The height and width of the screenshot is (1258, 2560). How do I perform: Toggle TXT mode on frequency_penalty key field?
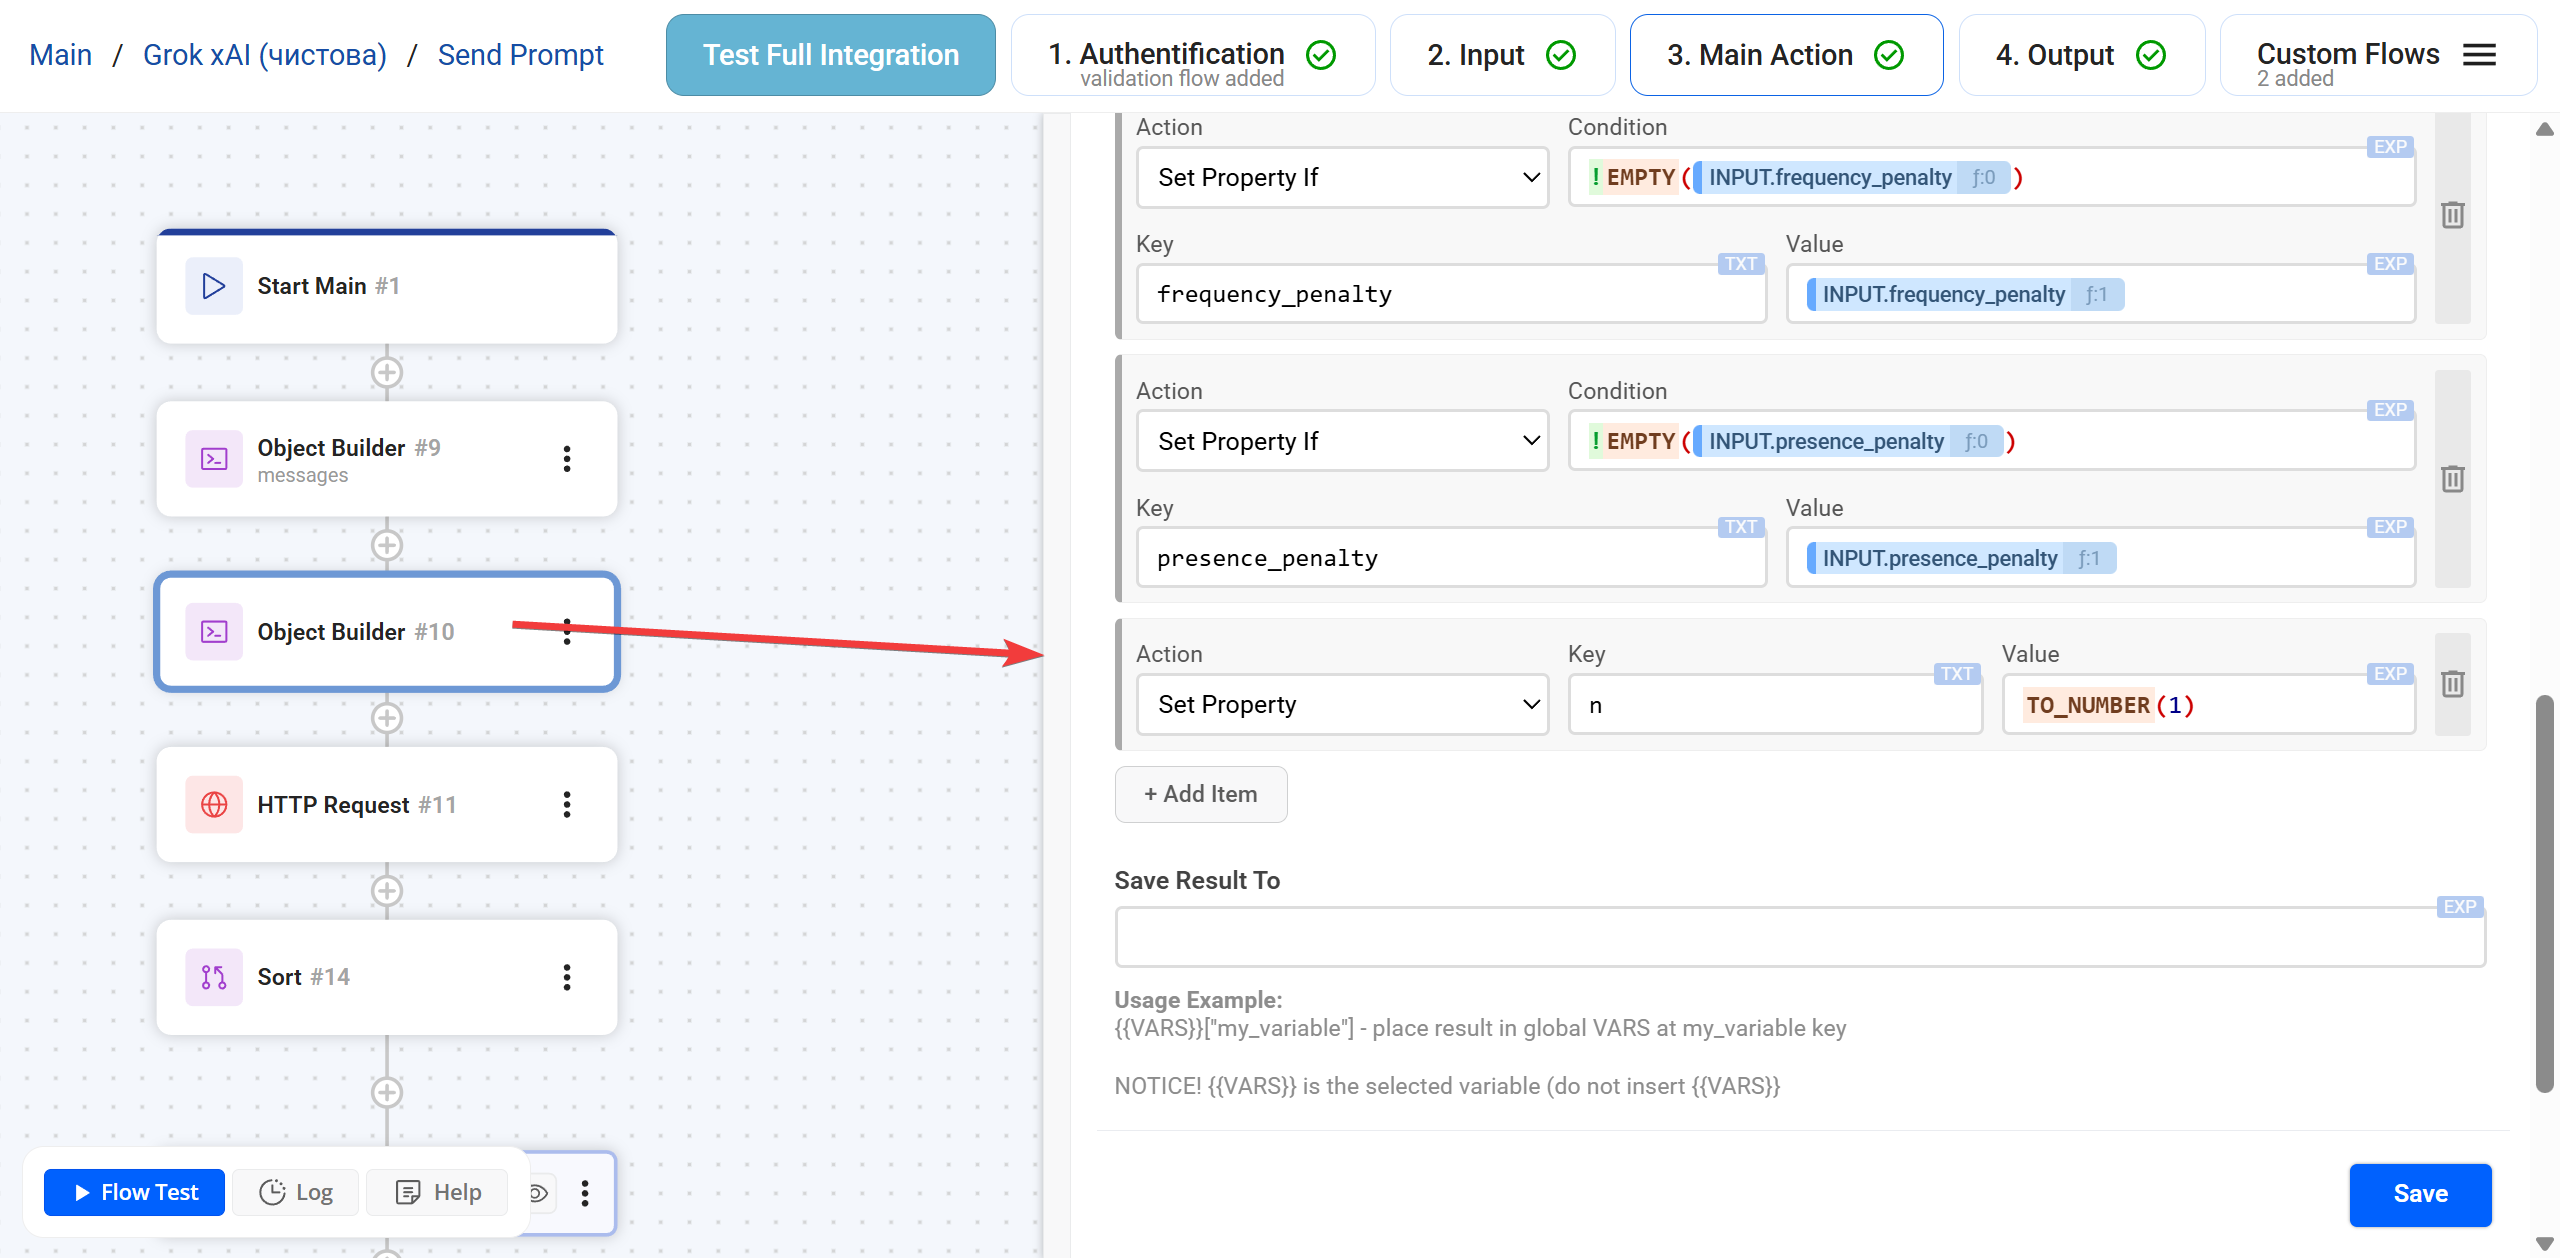(1741, 263)
